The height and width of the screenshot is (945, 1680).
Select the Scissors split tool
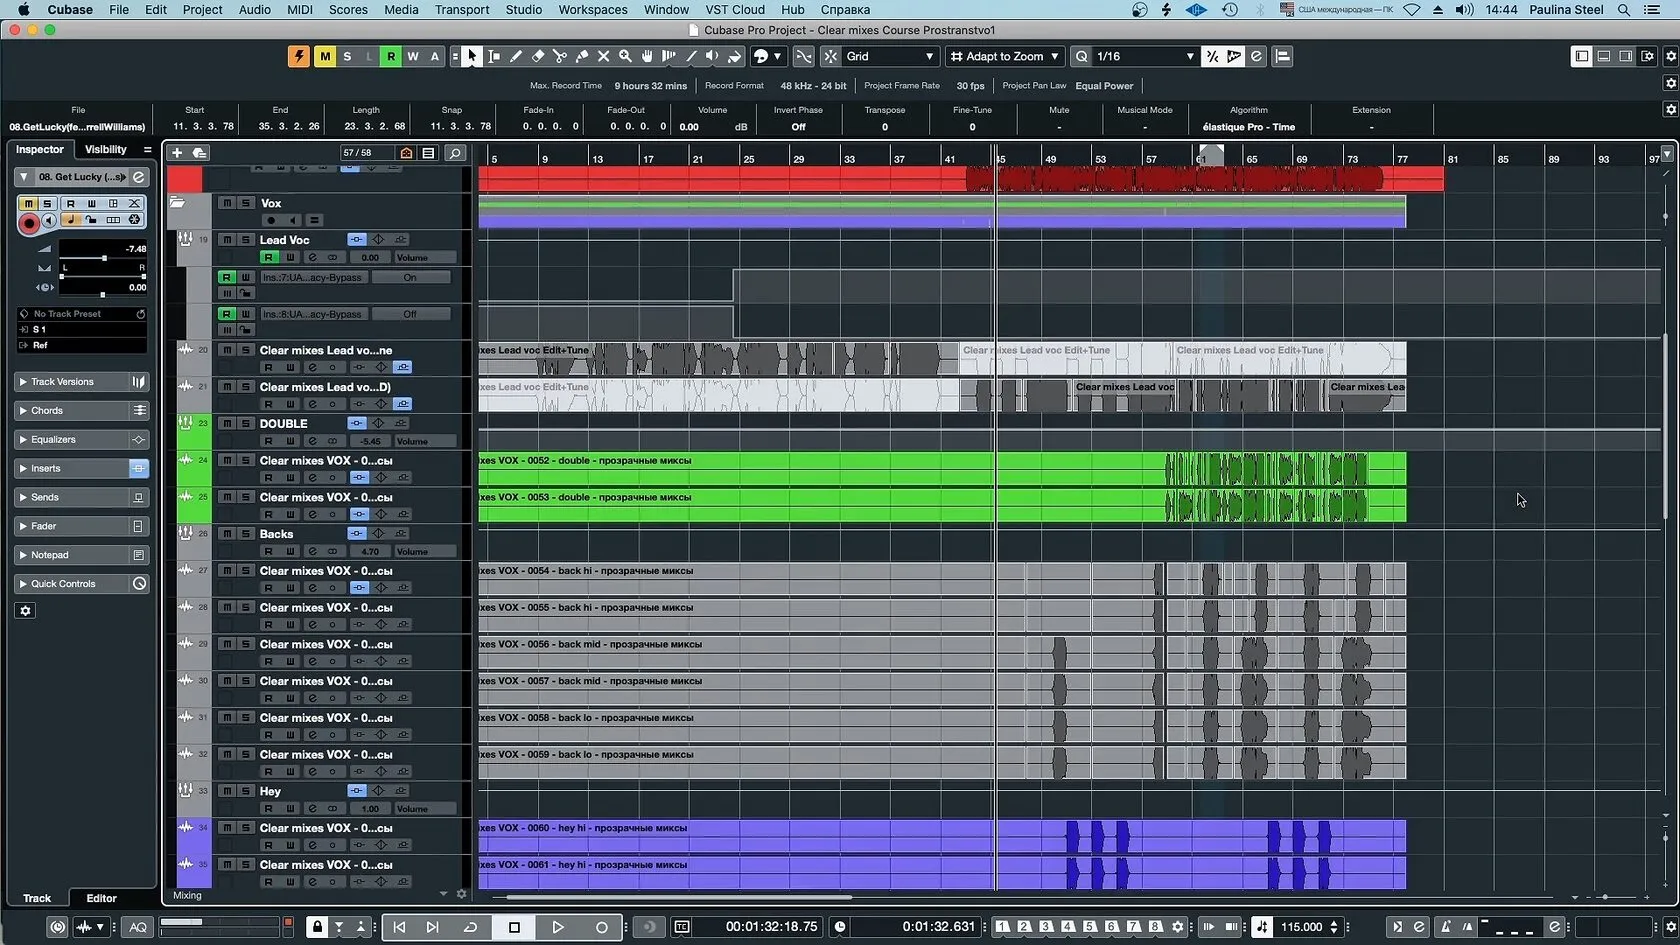click(x=559, y=57)
